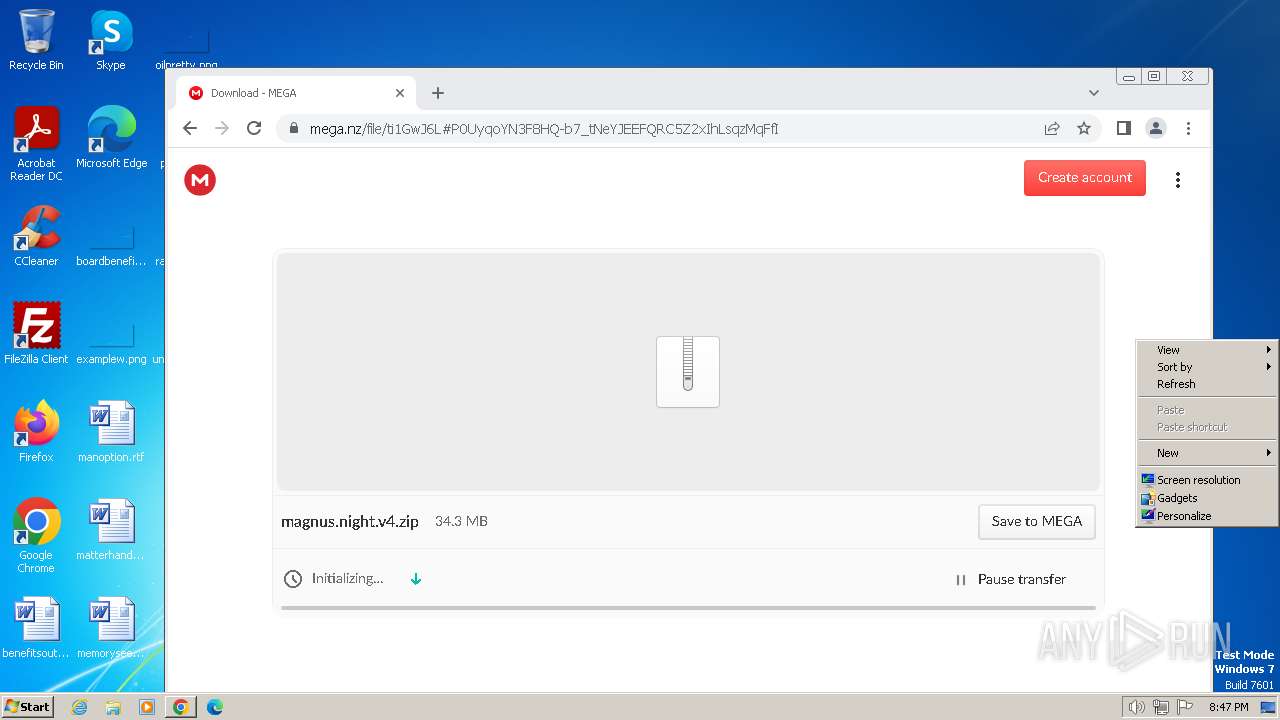Screen dimensions: 1280x720
Task: Pause transfer of the download
Action: pos(1011,579)
